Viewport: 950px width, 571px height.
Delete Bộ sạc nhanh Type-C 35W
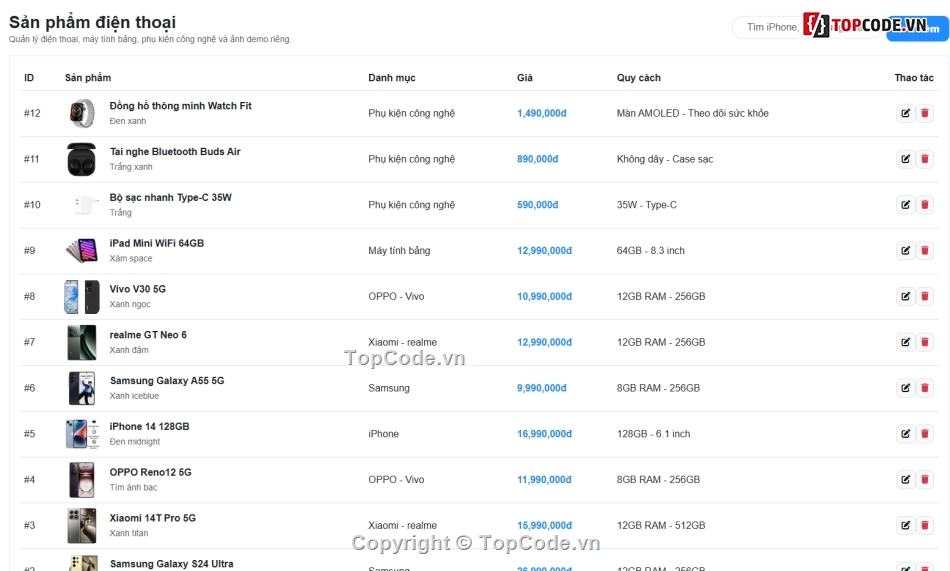pyautogui.click(x=925, y=205)
